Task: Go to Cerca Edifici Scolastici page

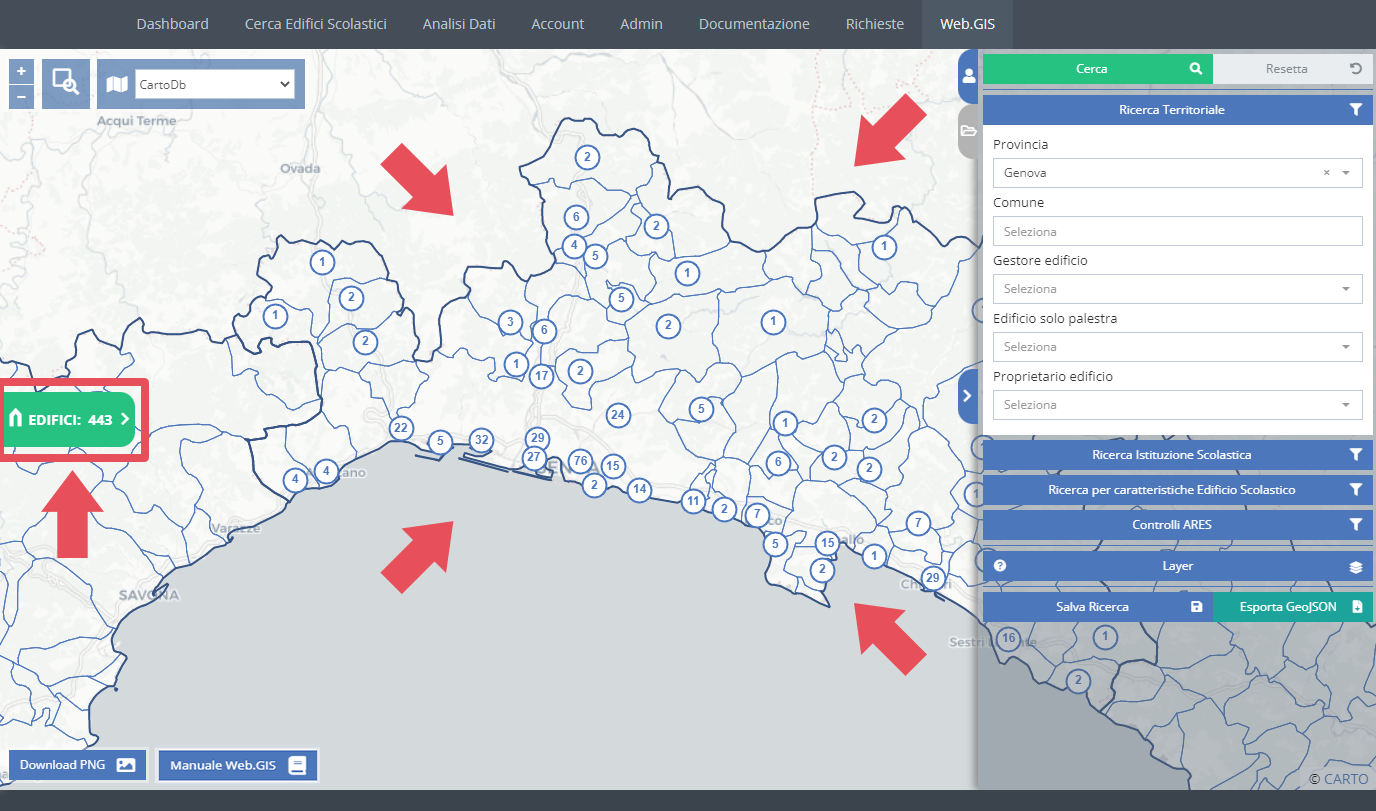Action: click(315, 24)
